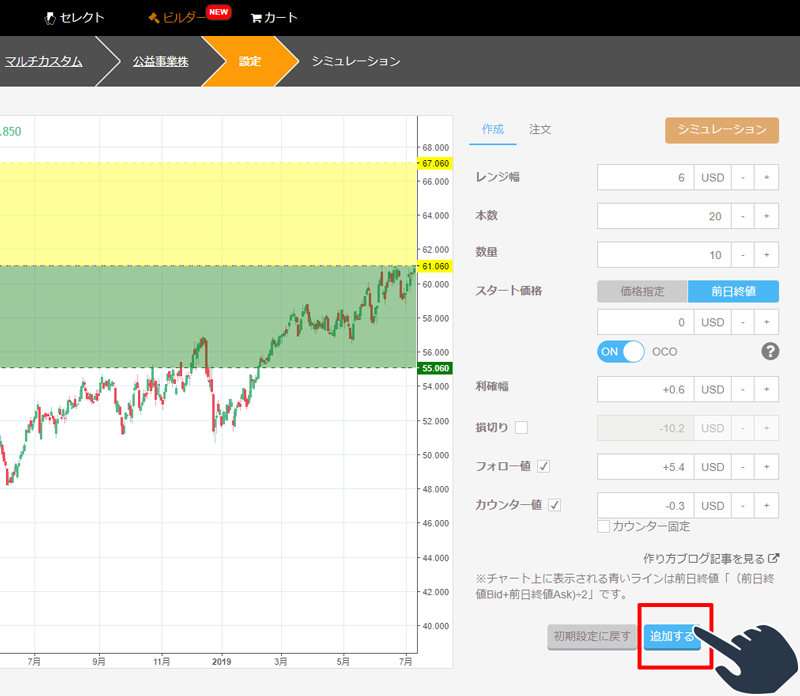The width and height of the screenshot is (800, 696).
Task: Select 前日終値 start price option
Action: (733, 291)
